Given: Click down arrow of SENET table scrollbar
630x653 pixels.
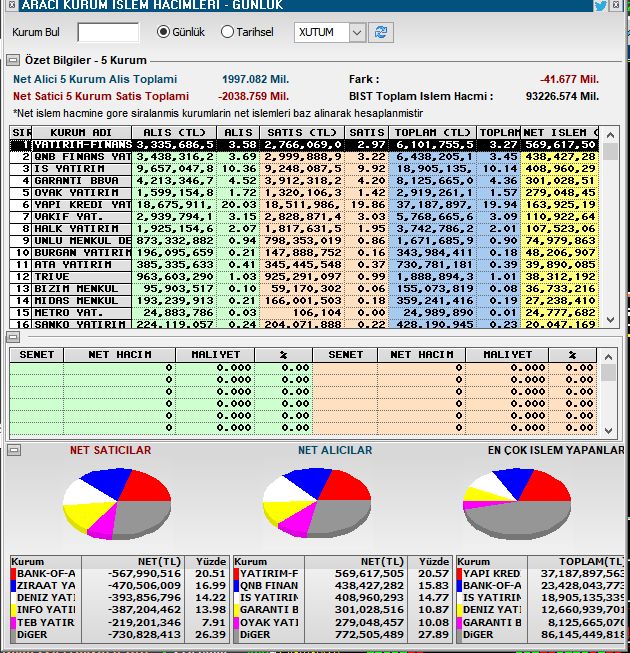Looking at the screenshot, I should [x=608, y=431].
